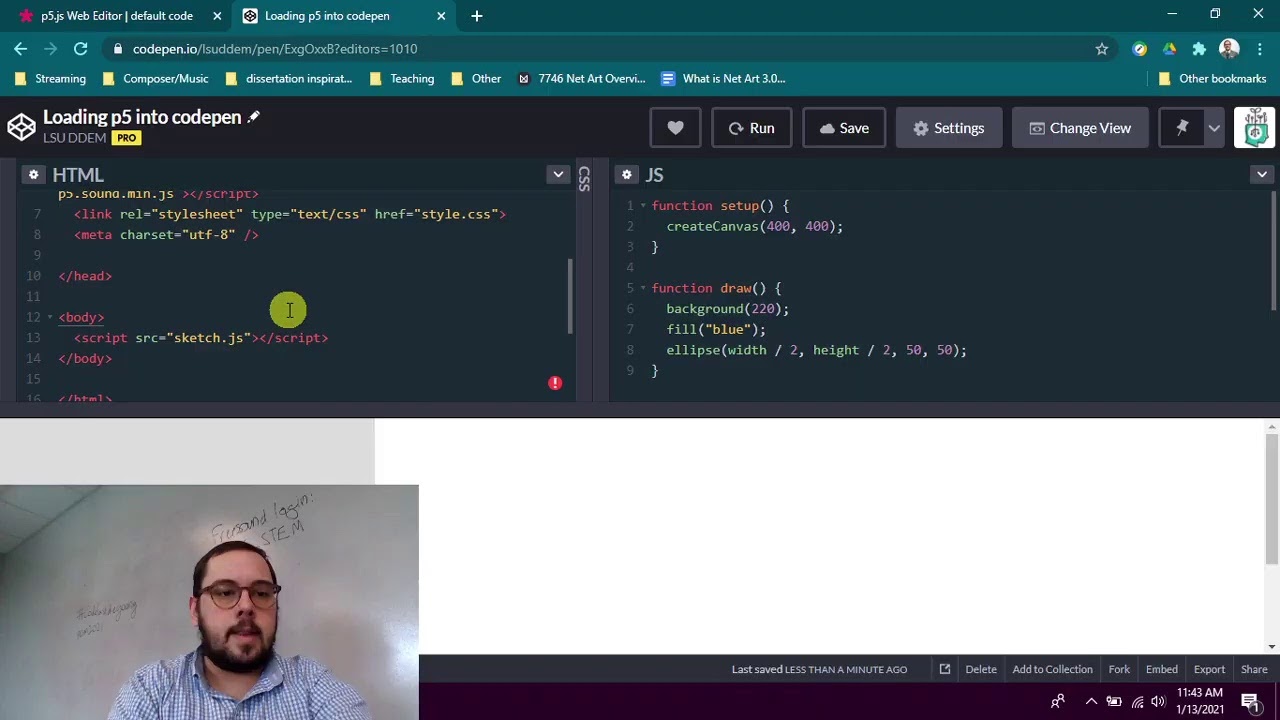Click the fill("blue") code line
Image resolution: width=1280 pixels, height=720 pixels.
pyautogui.click(x=716, y=329)
